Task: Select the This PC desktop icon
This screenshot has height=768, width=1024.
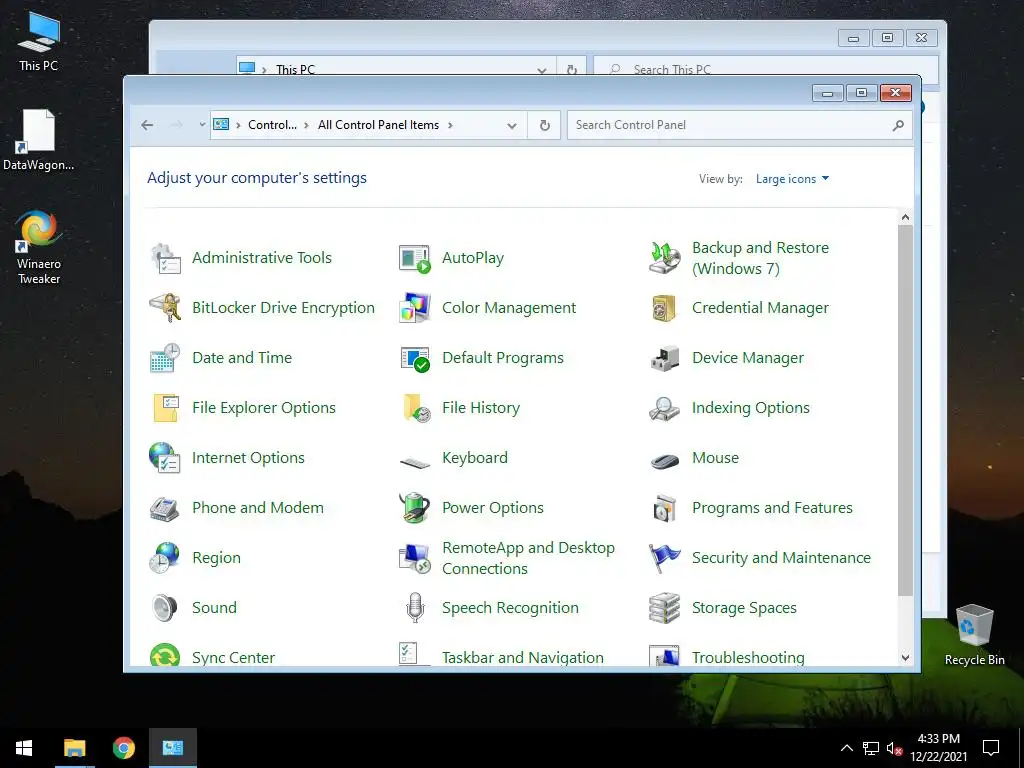Action: click(38, 41)
